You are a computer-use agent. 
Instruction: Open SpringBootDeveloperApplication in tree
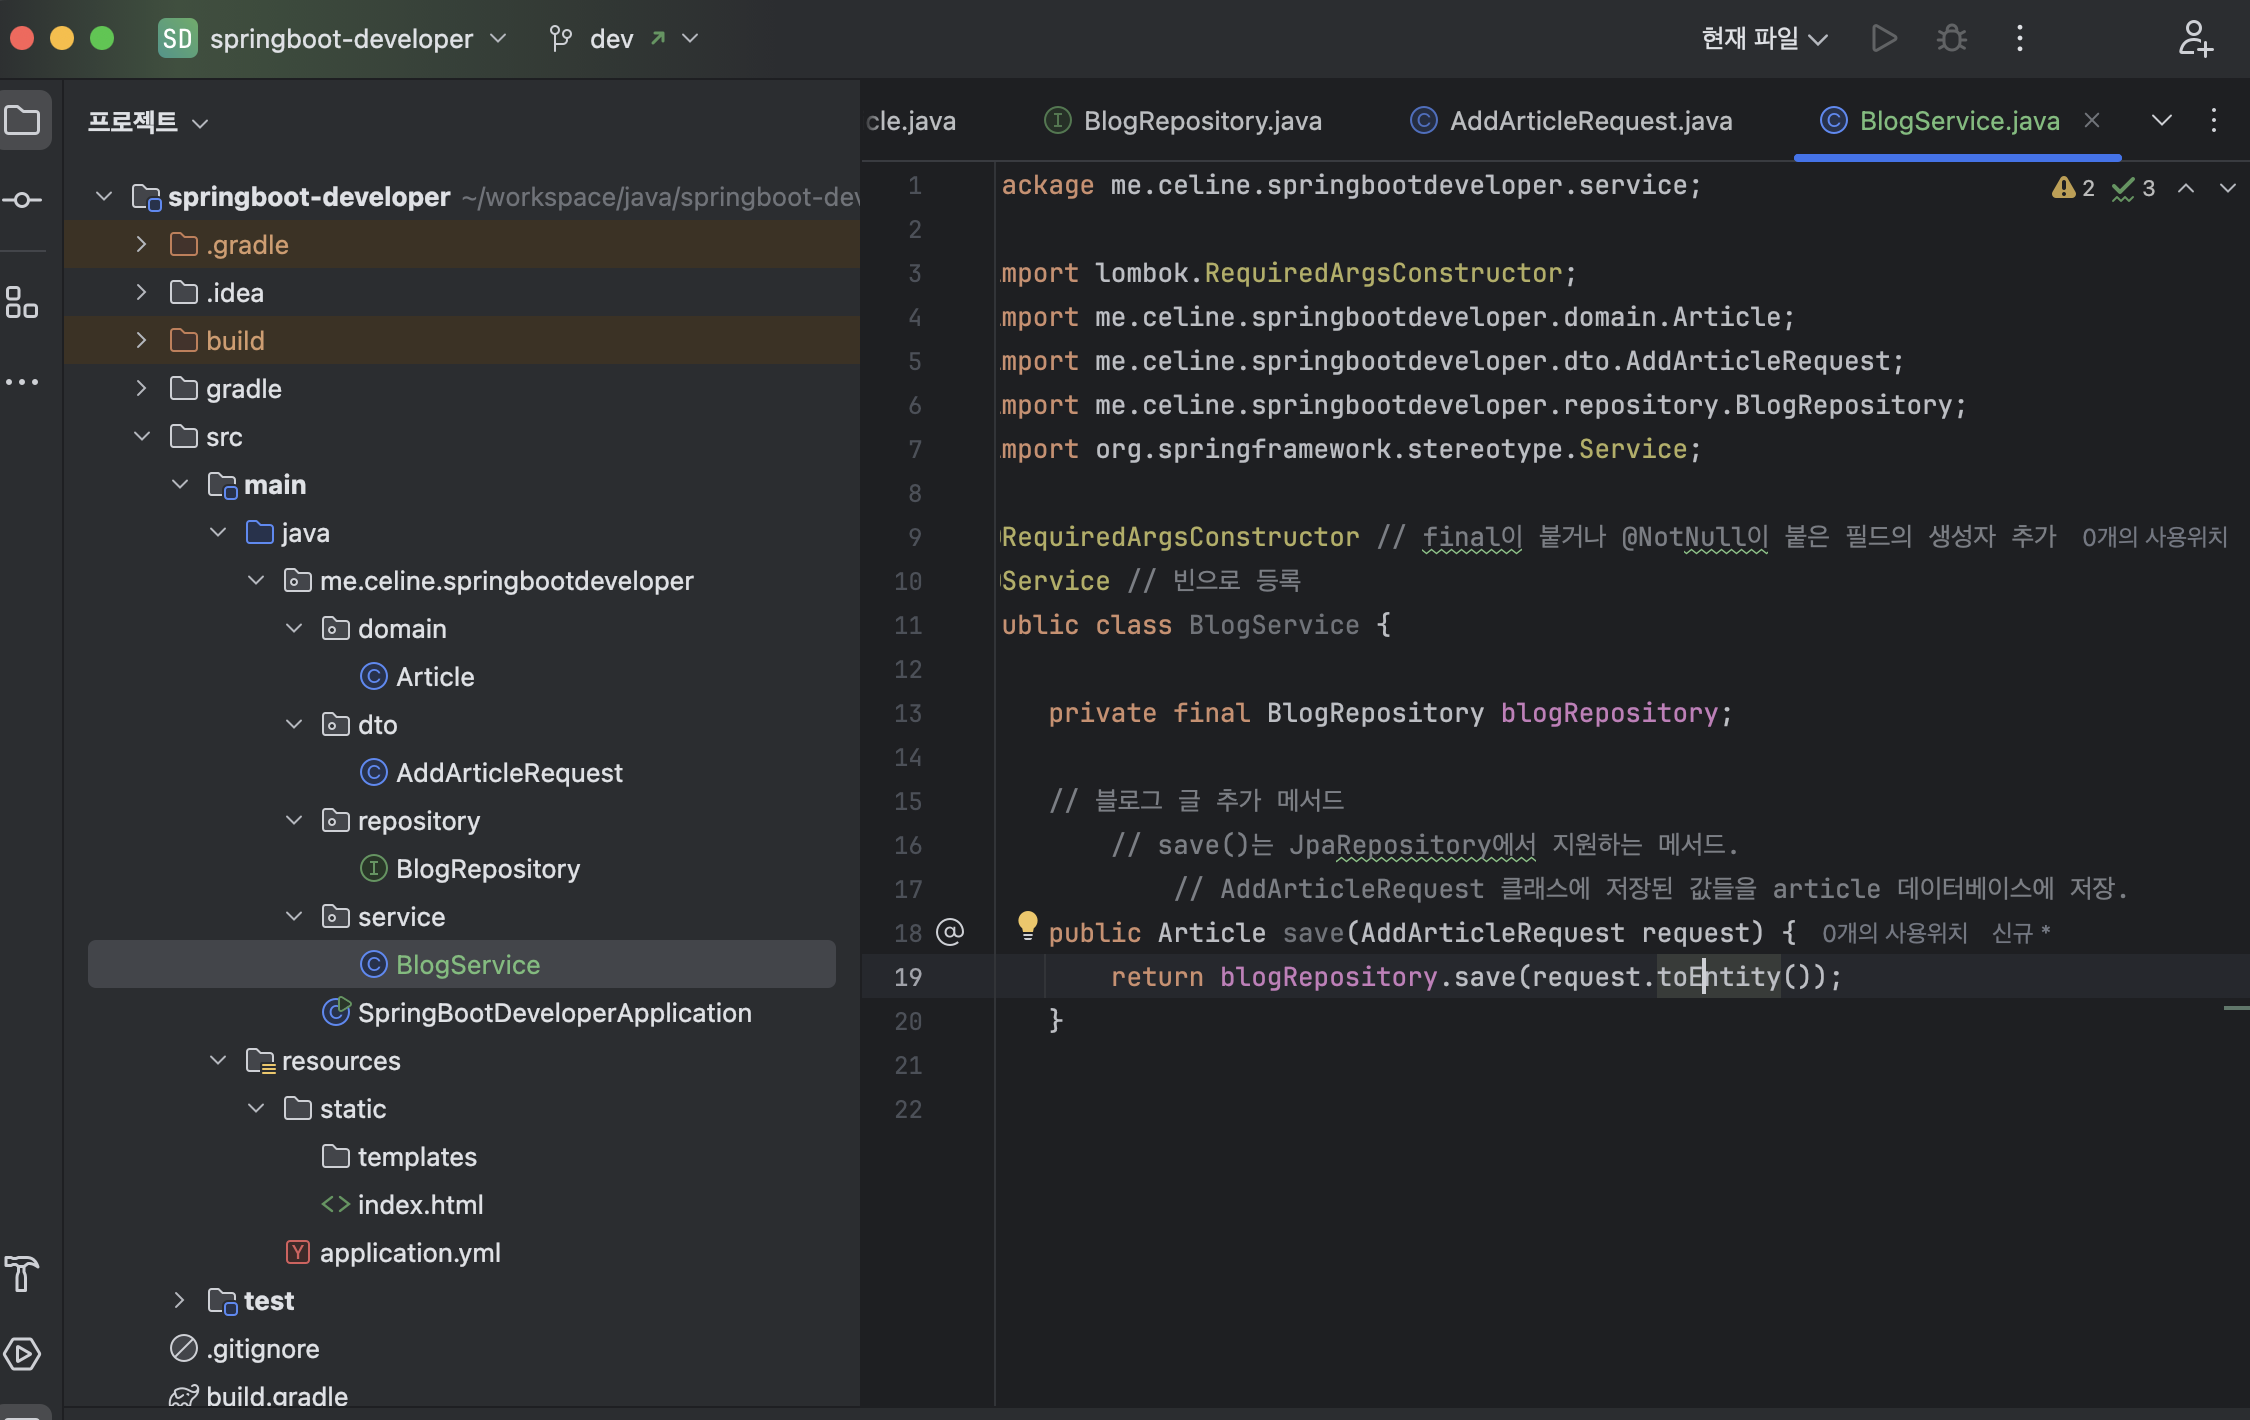pos(537,1013)
